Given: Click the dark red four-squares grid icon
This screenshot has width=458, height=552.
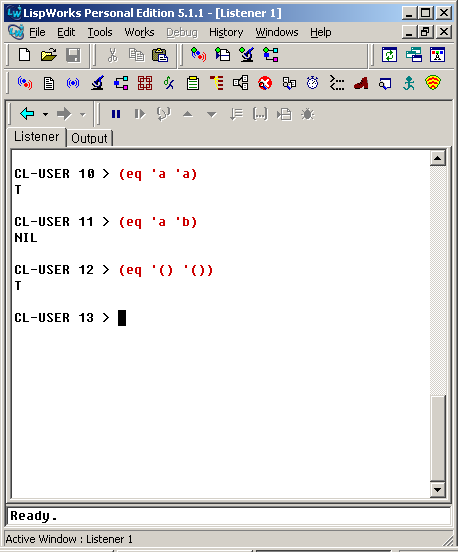Looking at the screenshot, I should point(145,83).
